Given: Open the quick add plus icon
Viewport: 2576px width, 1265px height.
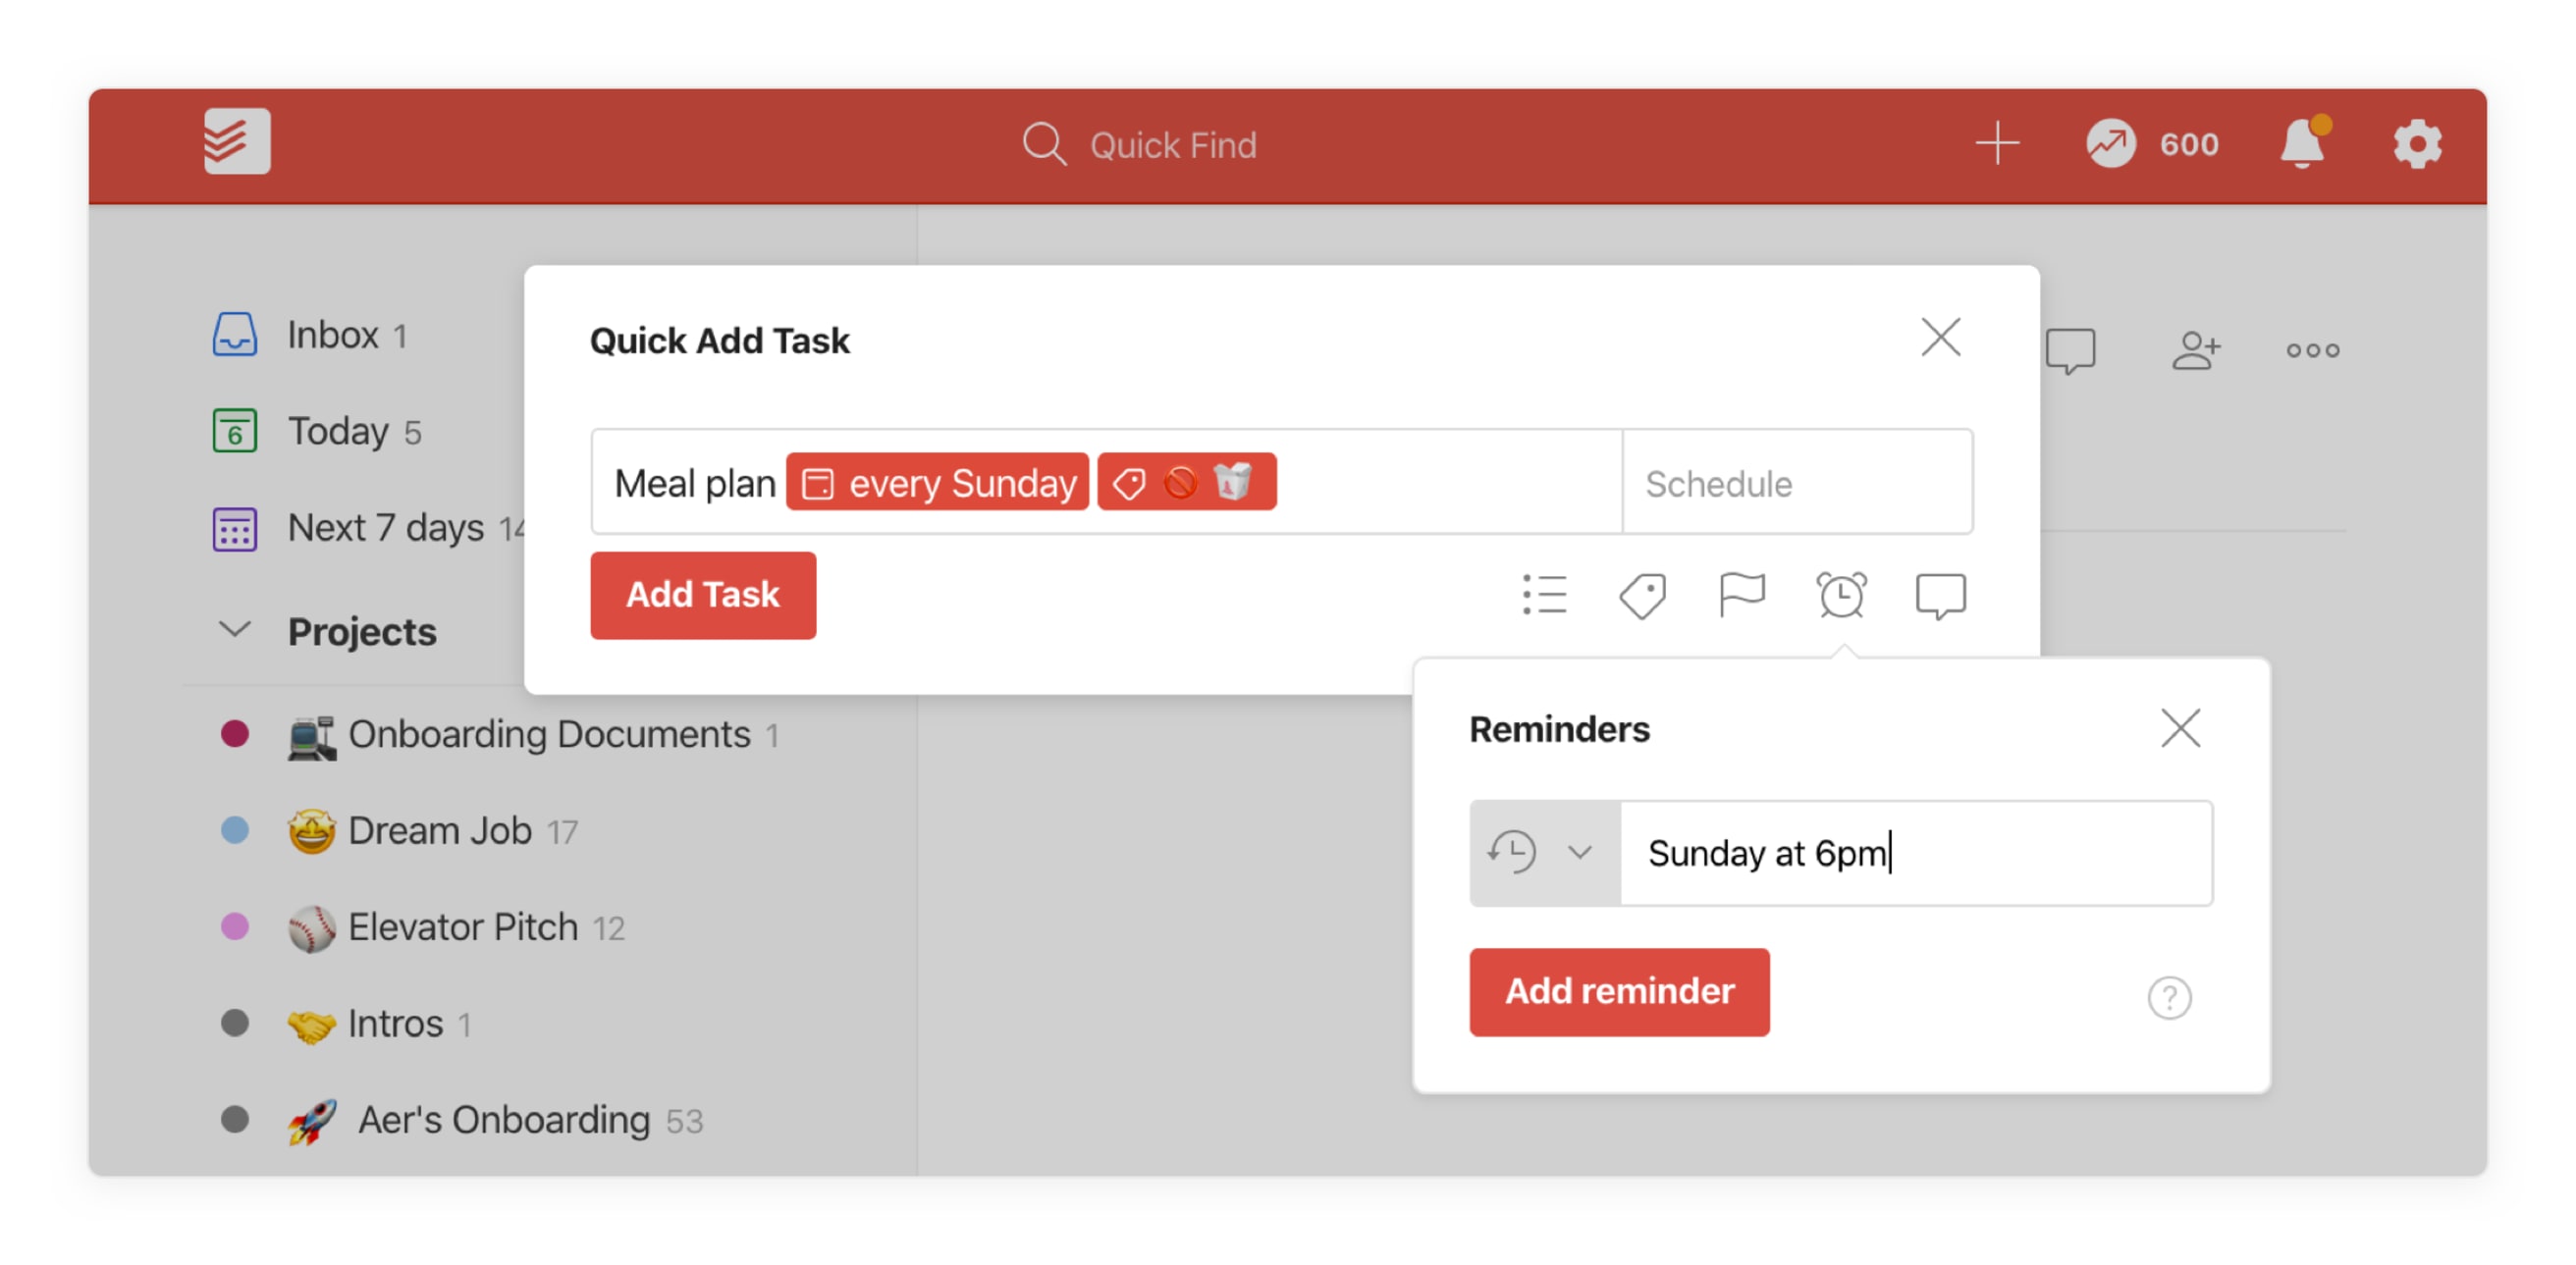Looking at the screenshot, I should point(1997,144).
